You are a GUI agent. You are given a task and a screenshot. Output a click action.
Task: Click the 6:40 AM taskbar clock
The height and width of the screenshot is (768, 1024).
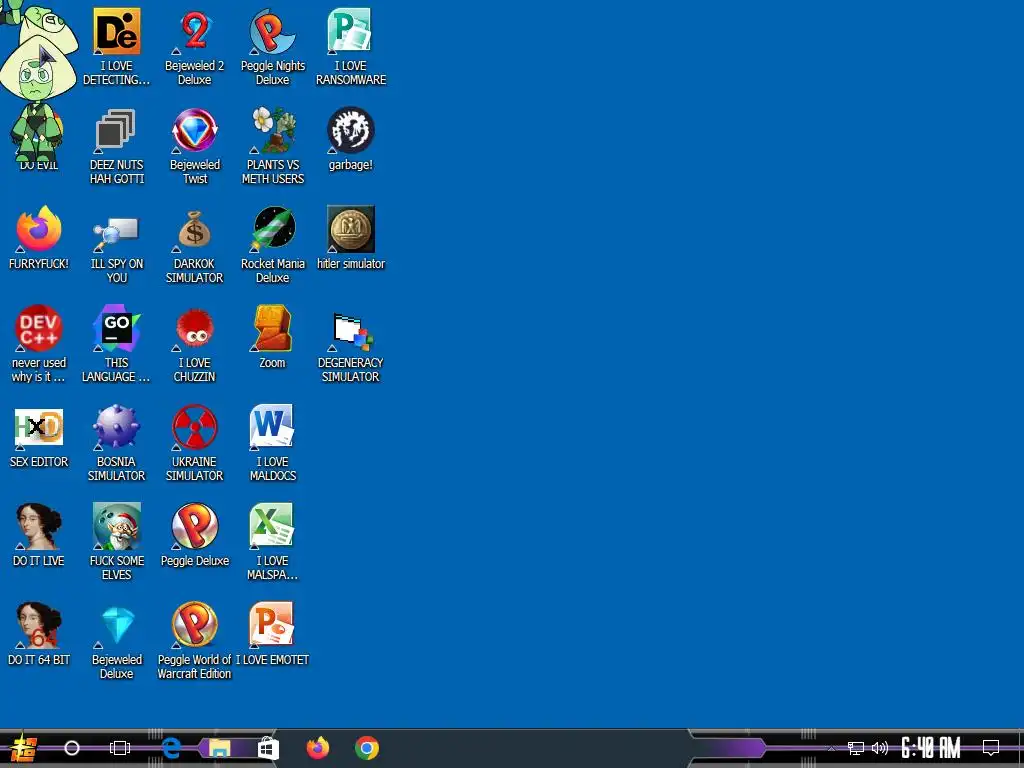click(931, 748)
